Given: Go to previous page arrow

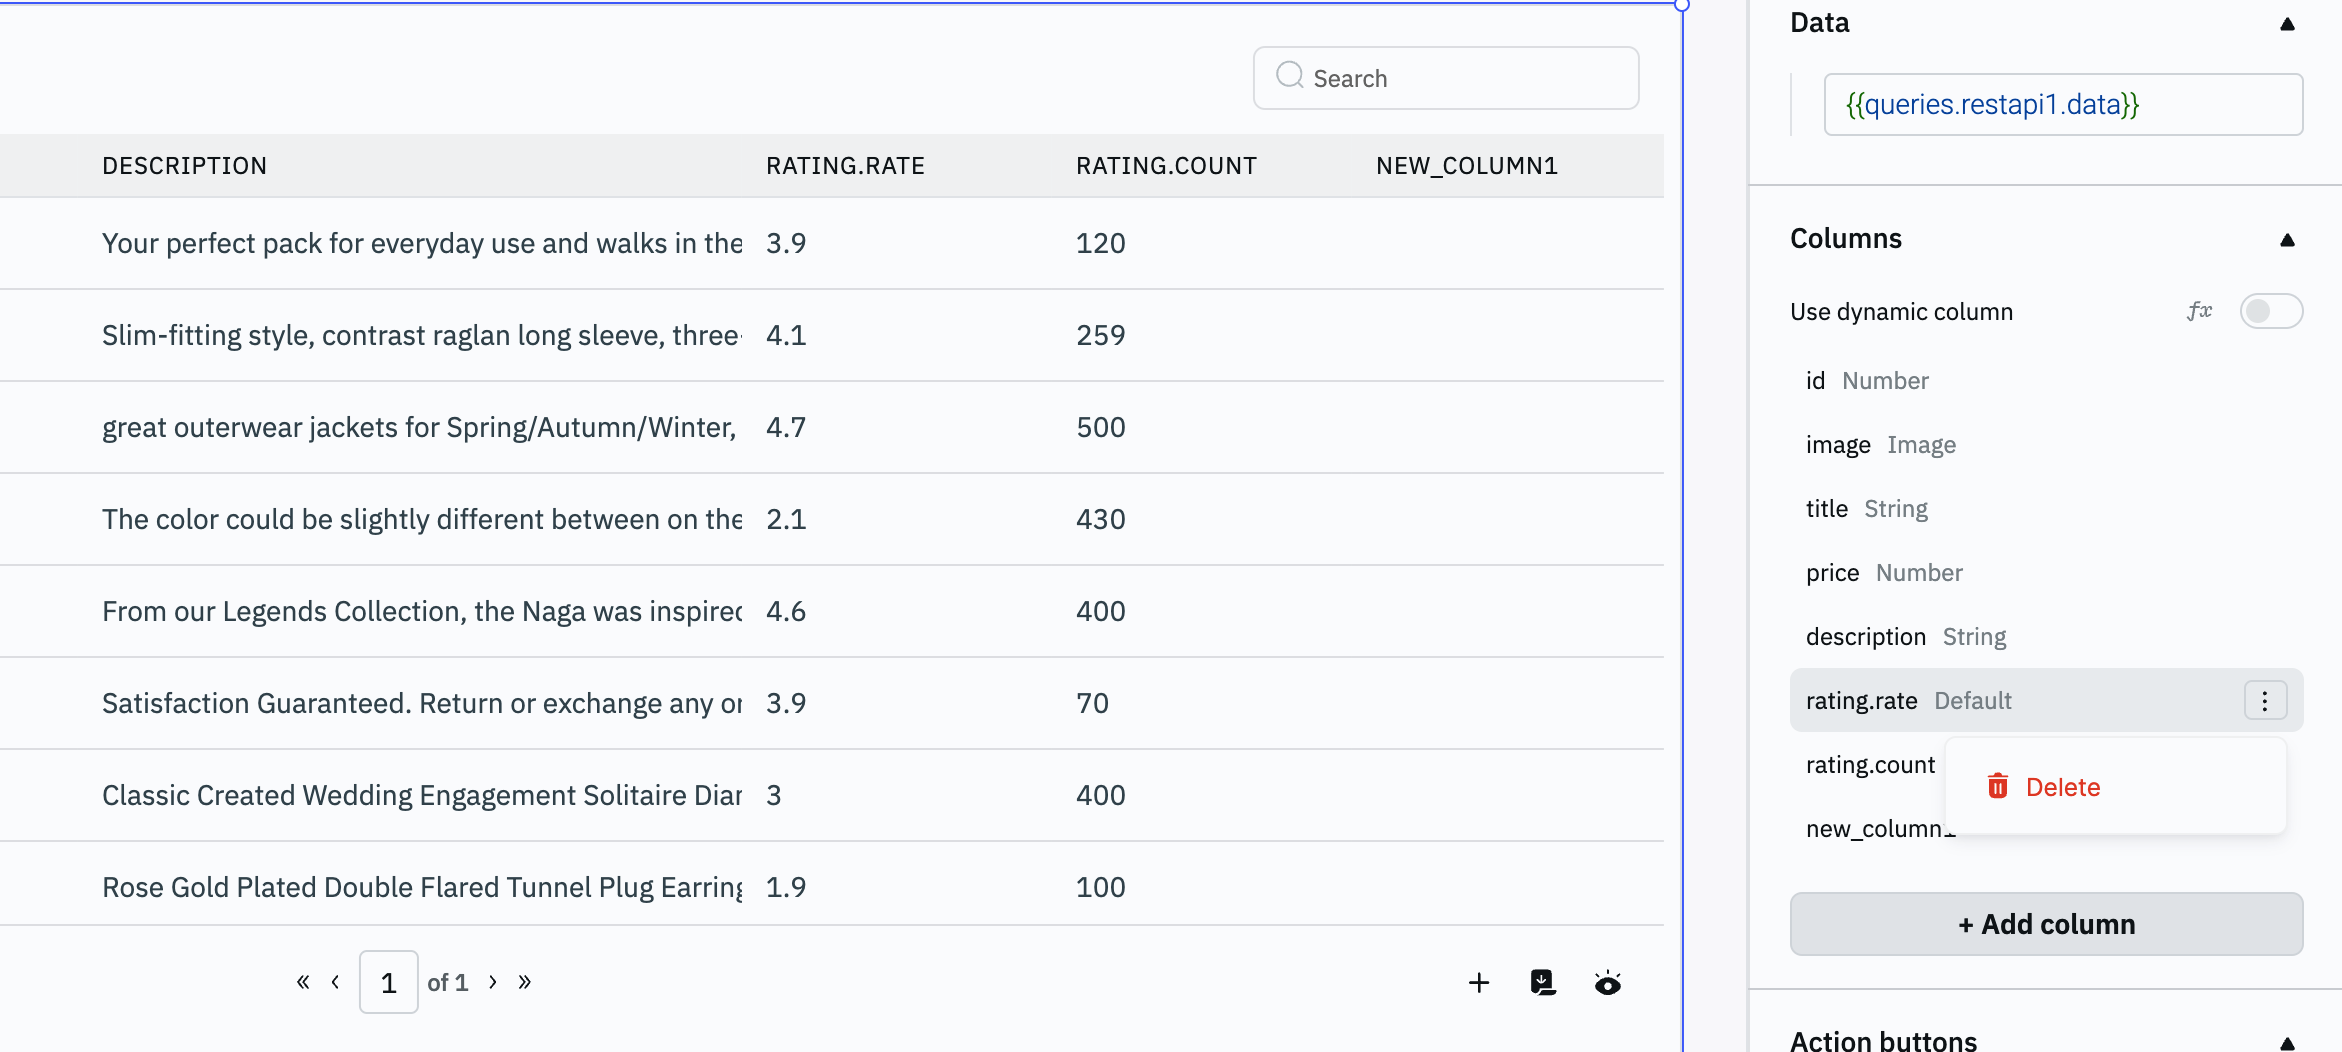Looking at the screenshot, I should [335, 982].
